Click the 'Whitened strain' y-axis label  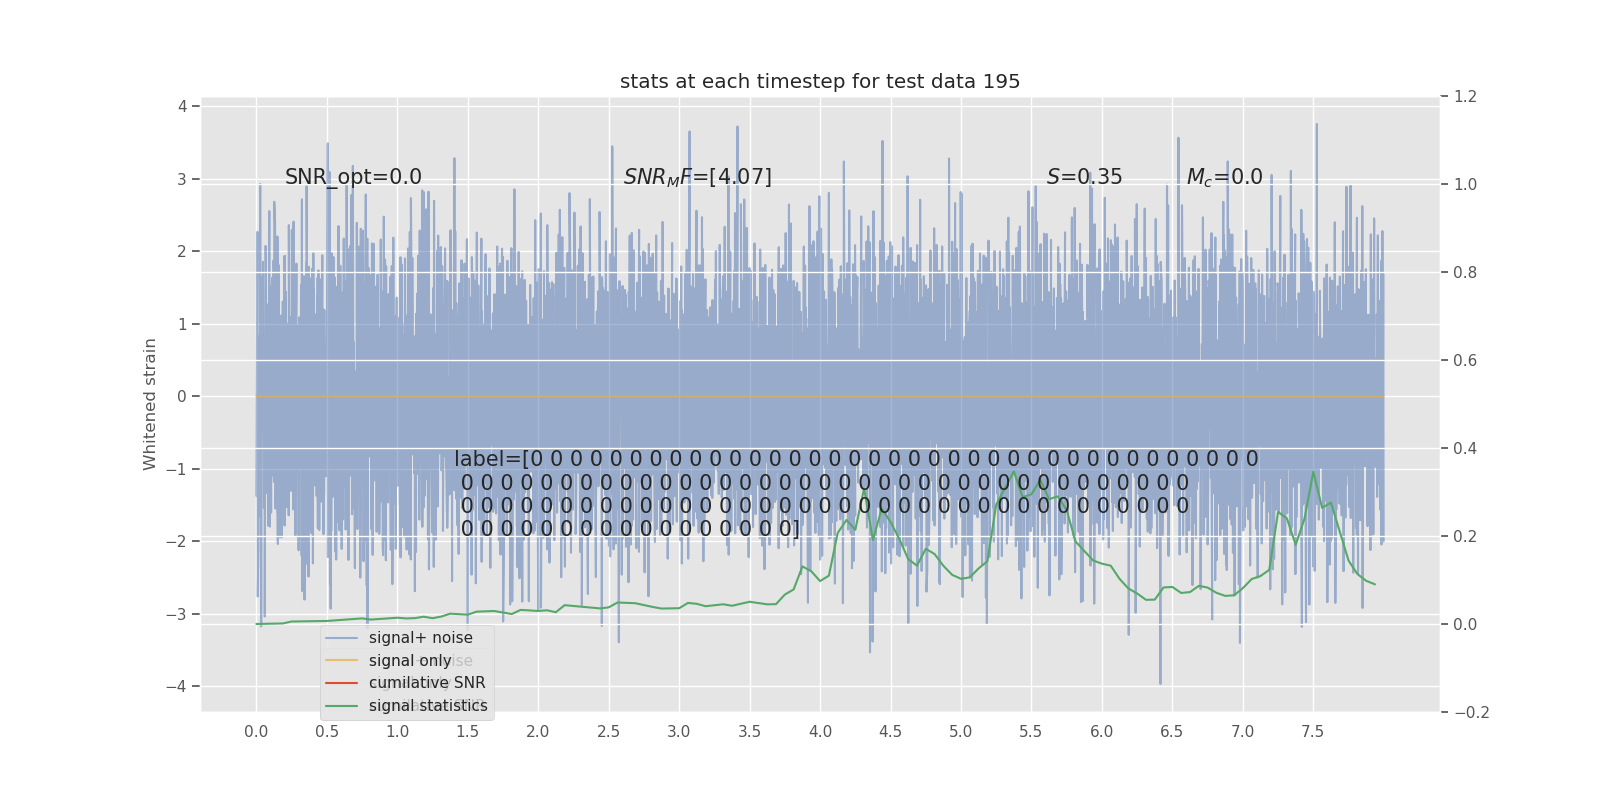pos(150,404)
